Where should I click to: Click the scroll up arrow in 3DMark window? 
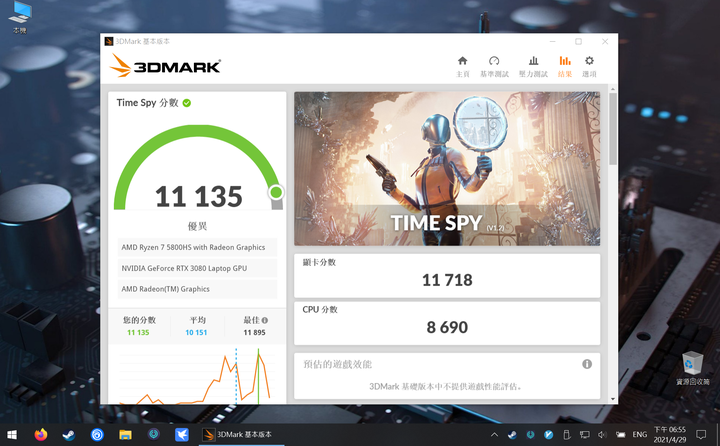click(613, 89)
